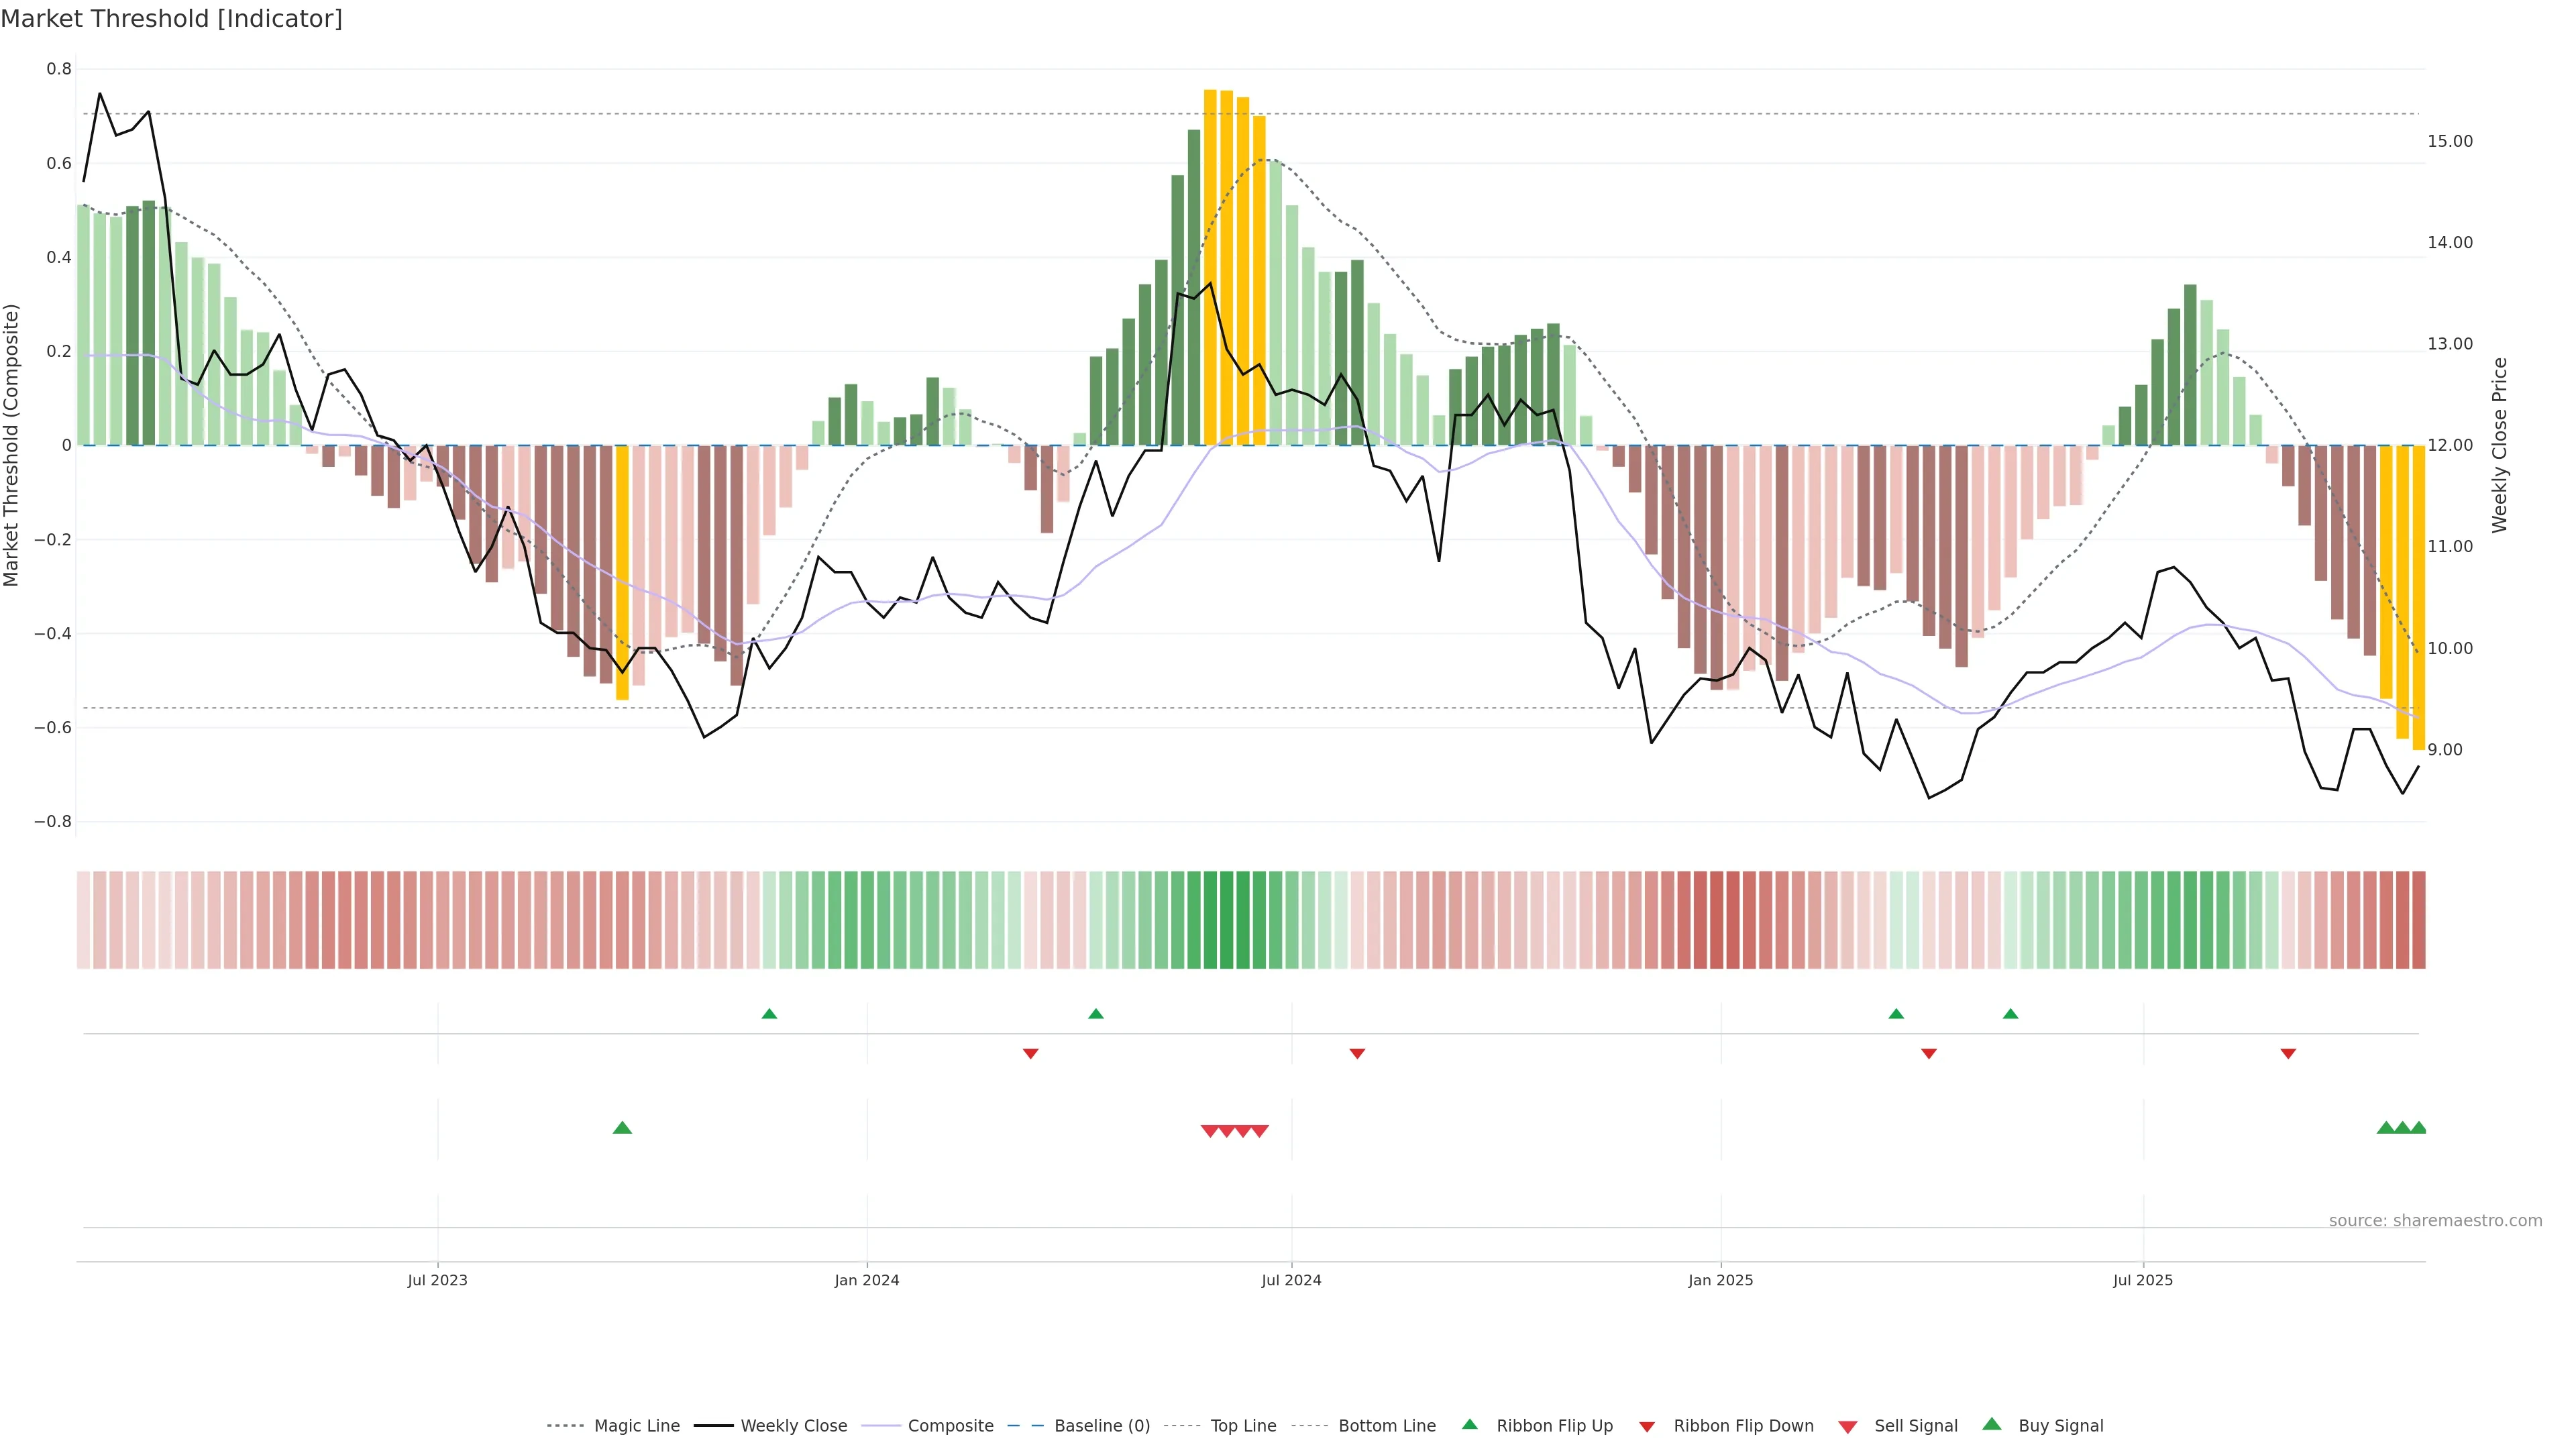
Task: Click the Sell Signal legend triangle icon
Action: pos(1847,1427)
